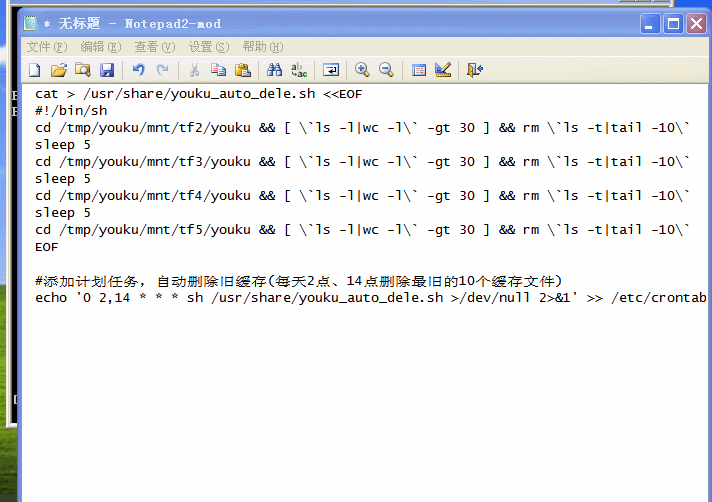Open the 查看 (View) menu

pyautogui.click(x=155, y=47)
